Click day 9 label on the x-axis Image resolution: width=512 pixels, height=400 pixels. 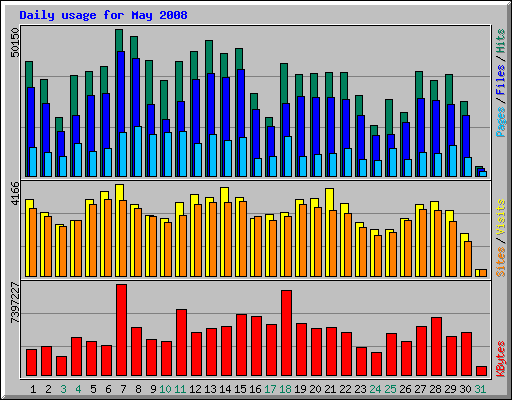[x=153, y=389]
